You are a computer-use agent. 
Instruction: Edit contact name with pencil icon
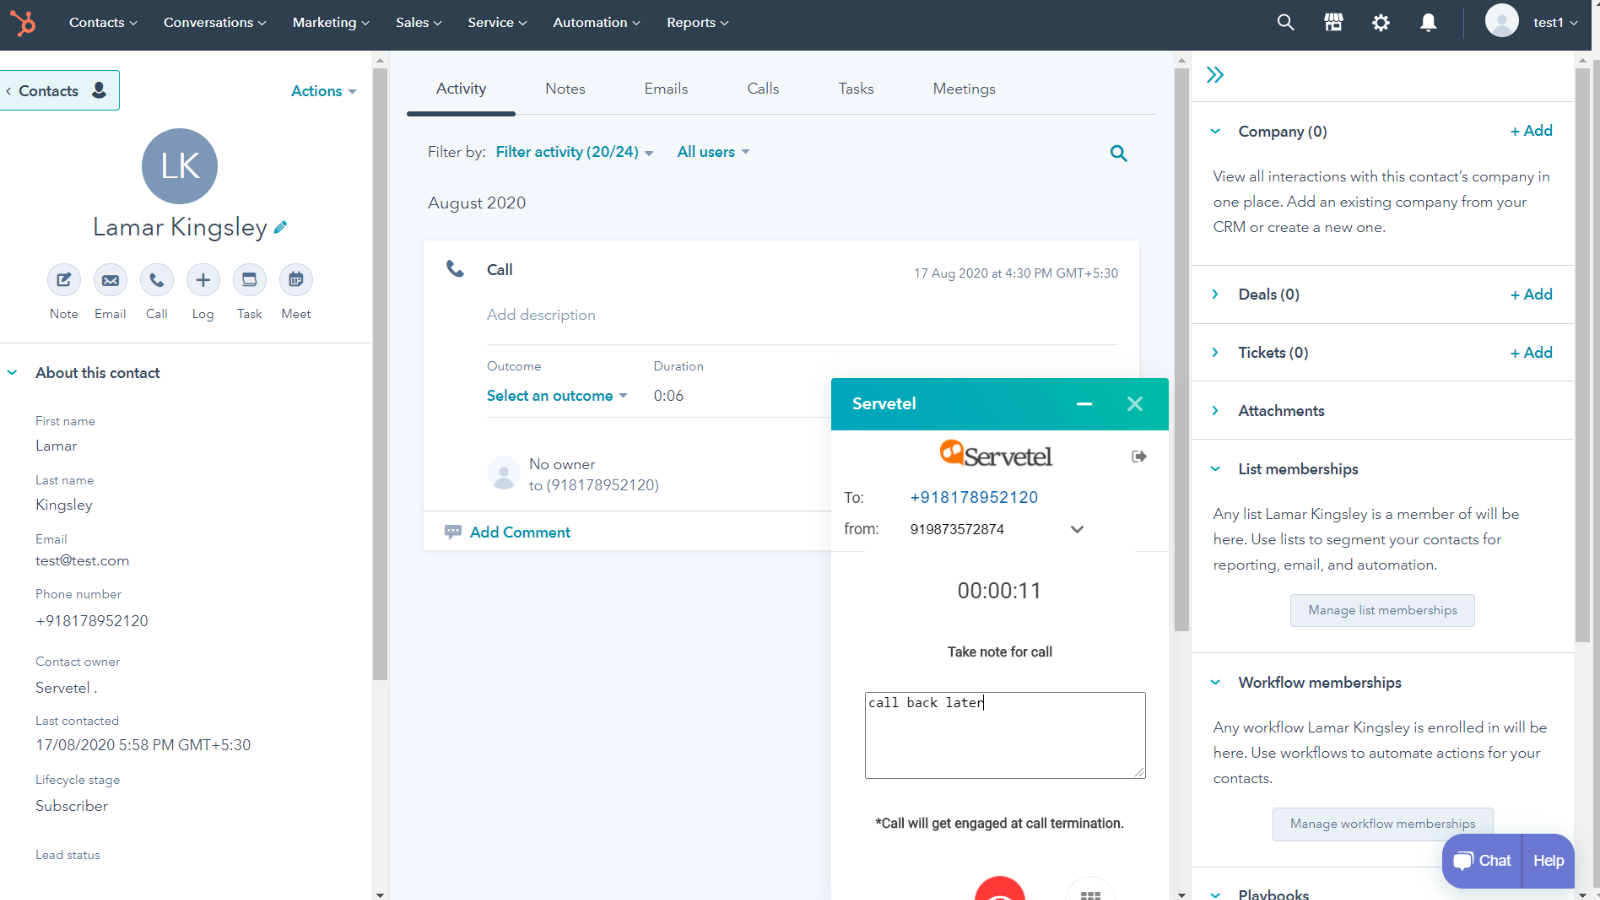click(x=280, y=227)
